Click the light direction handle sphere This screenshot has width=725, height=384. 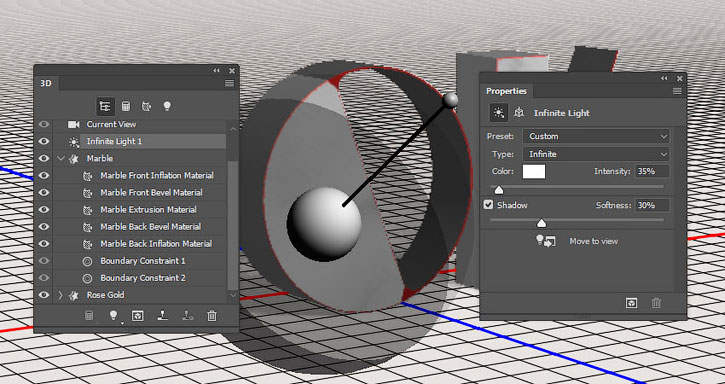450,100
